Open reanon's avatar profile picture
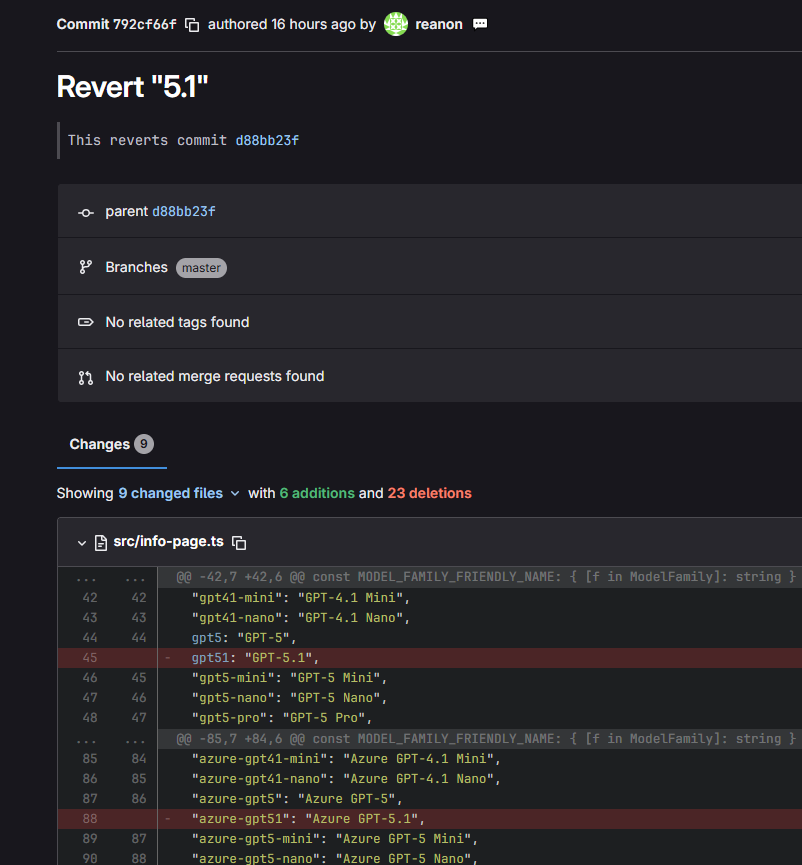The height and width of the screenshot is (865, 802). click(x=395, y=24)
